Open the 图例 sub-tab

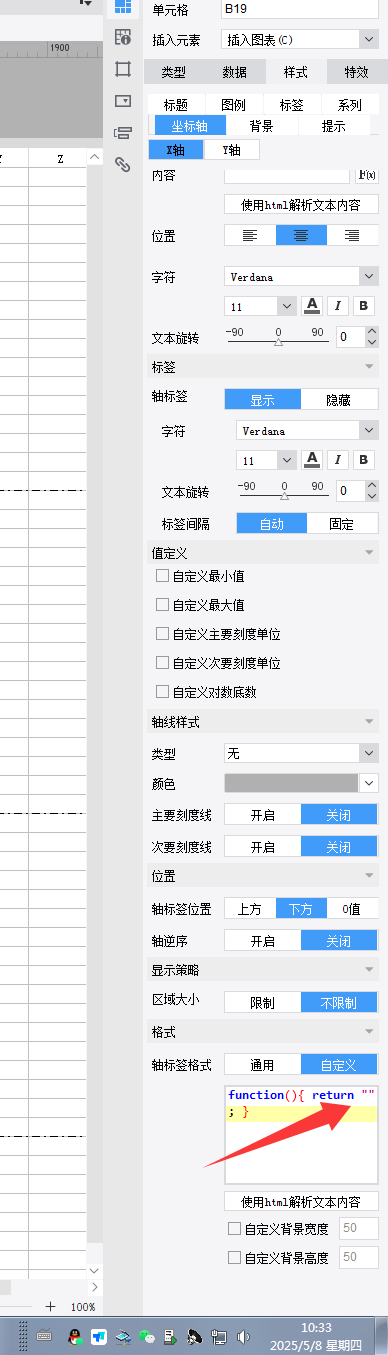[x=234, y=105]
